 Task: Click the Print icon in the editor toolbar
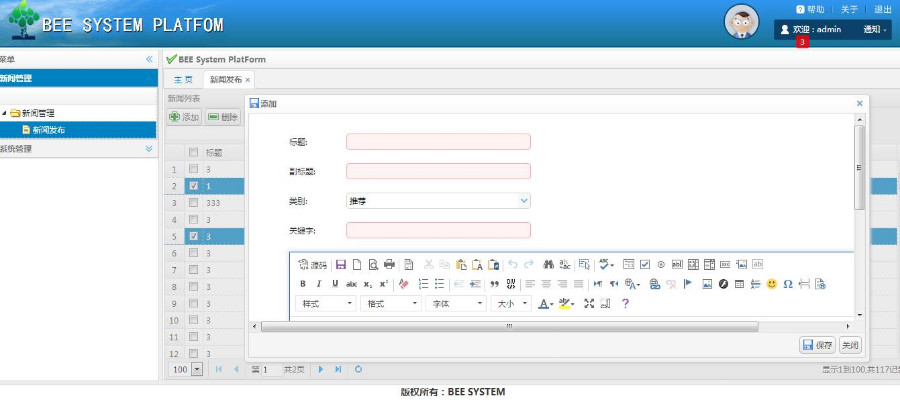(389, 265)
